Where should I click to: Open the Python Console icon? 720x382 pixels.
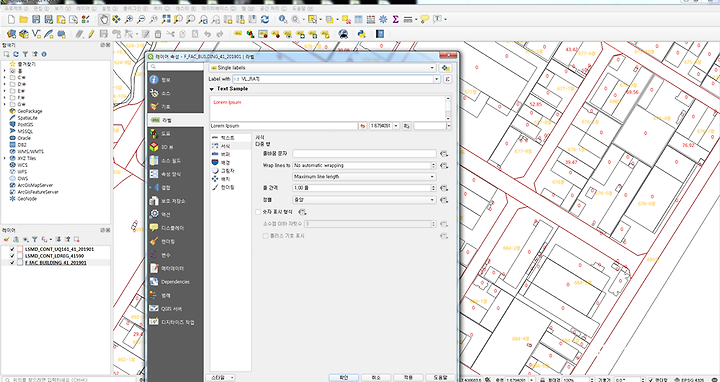pyautogui.click(x=362, y=34)
